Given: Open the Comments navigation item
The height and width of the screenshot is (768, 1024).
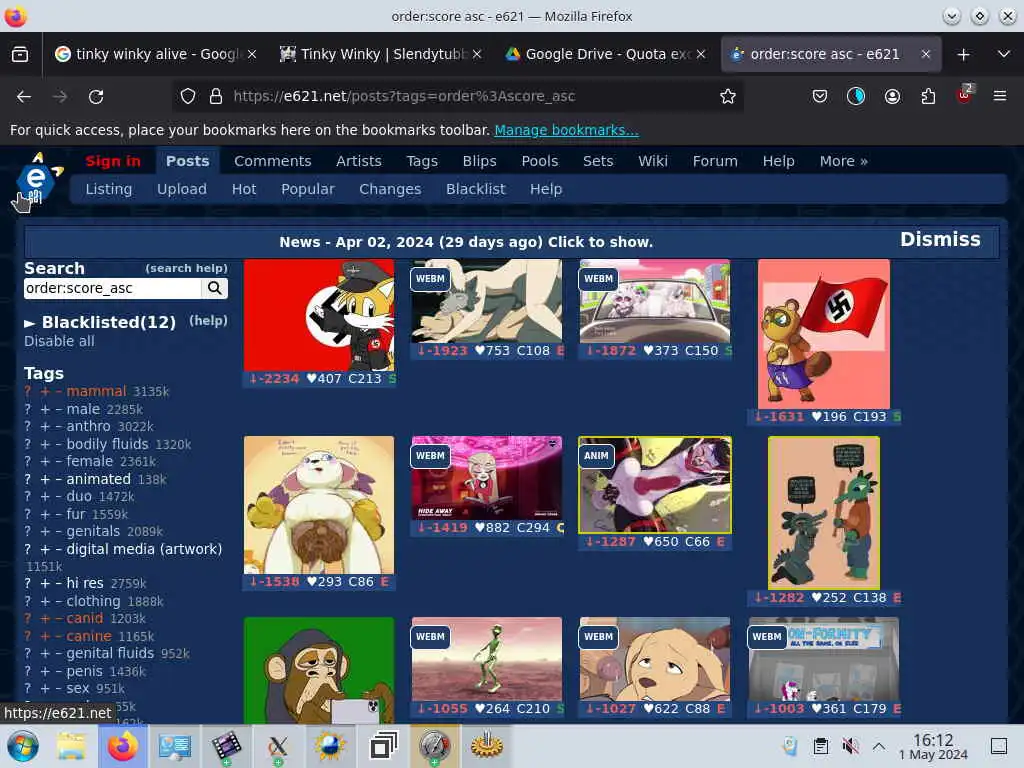Looking at the screenshot, I should (x=272, y=161).
